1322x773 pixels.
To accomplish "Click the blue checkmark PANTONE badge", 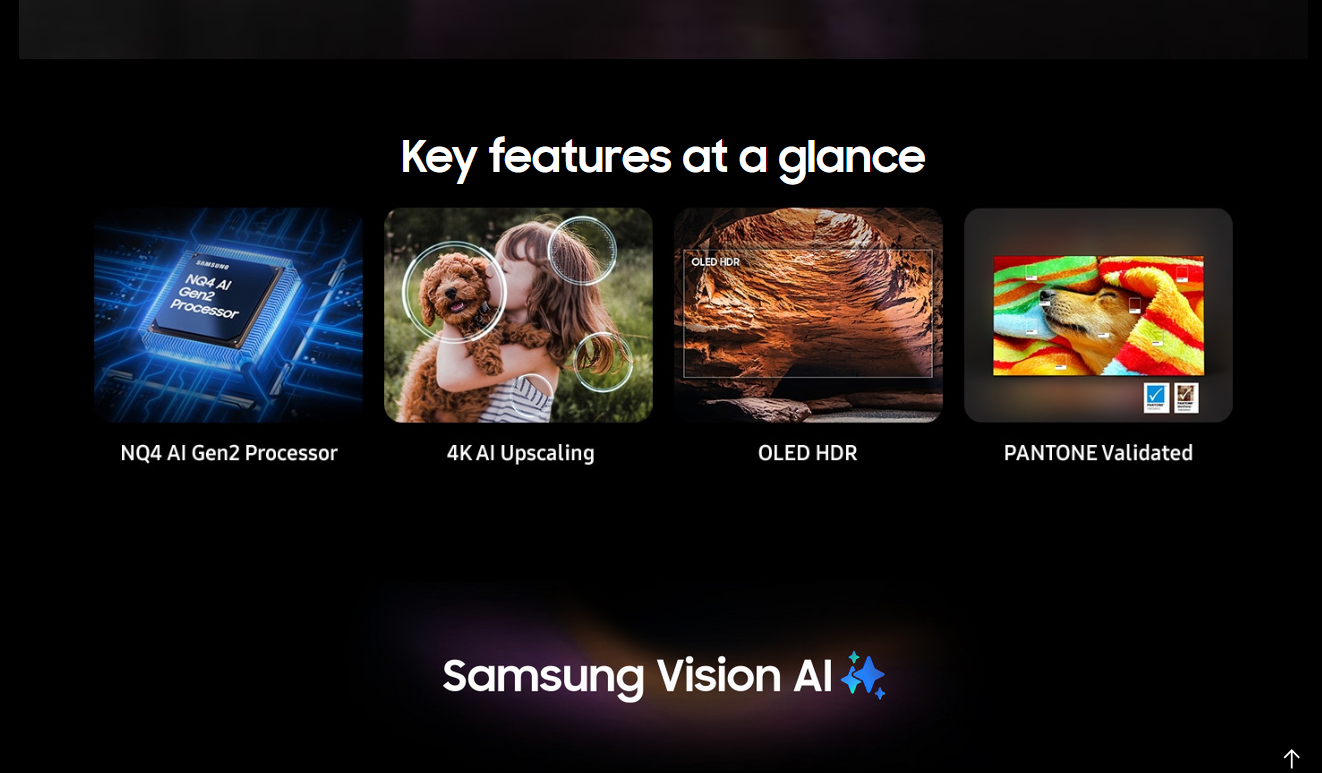I will click(1157, 397).
